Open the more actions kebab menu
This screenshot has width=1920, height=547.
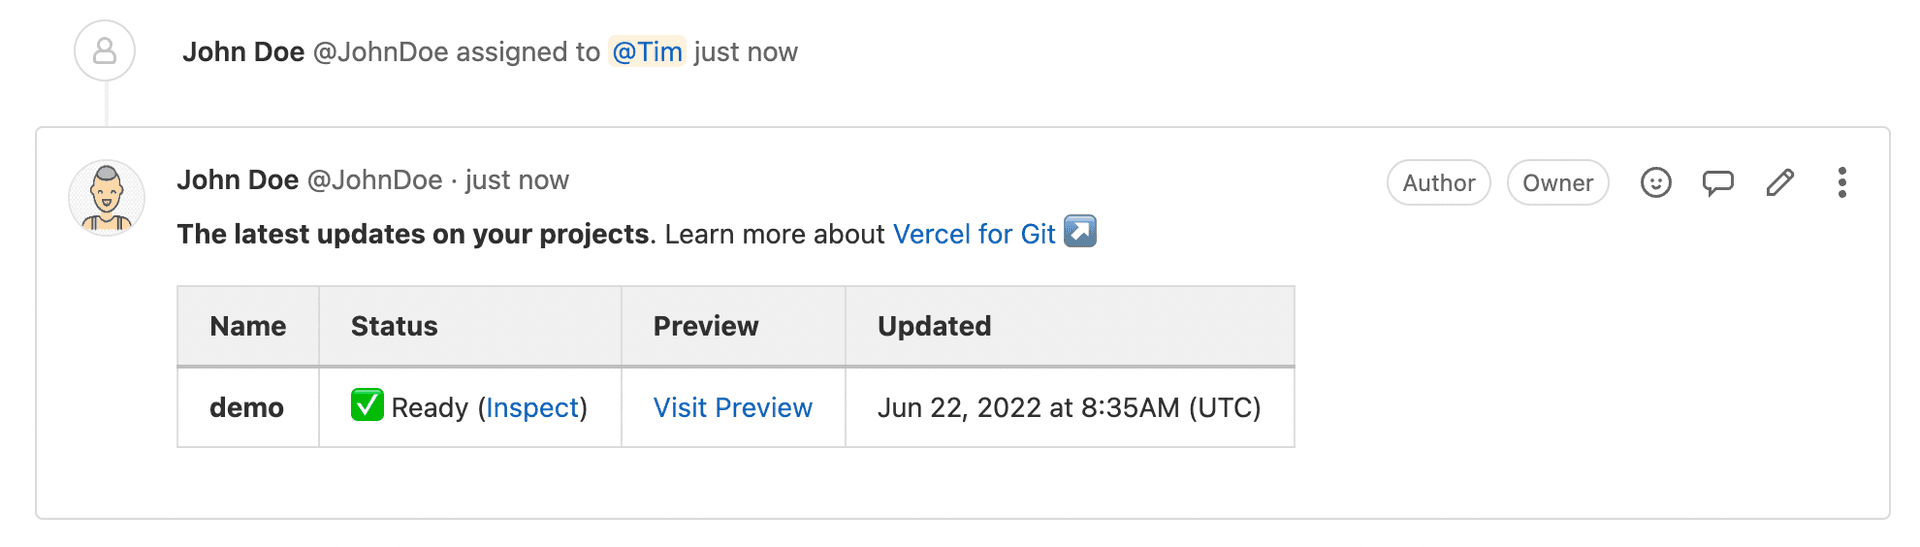tap(1842, 183)
